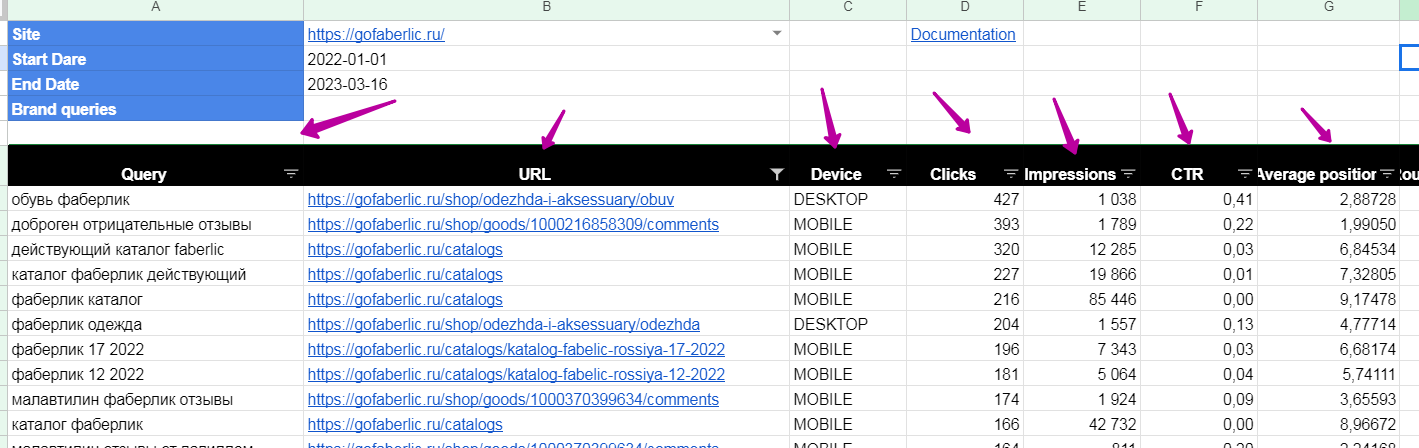Click the https://gofaberlic.ru/ site link
1419x448 pixels.
(x=376, y=34)
